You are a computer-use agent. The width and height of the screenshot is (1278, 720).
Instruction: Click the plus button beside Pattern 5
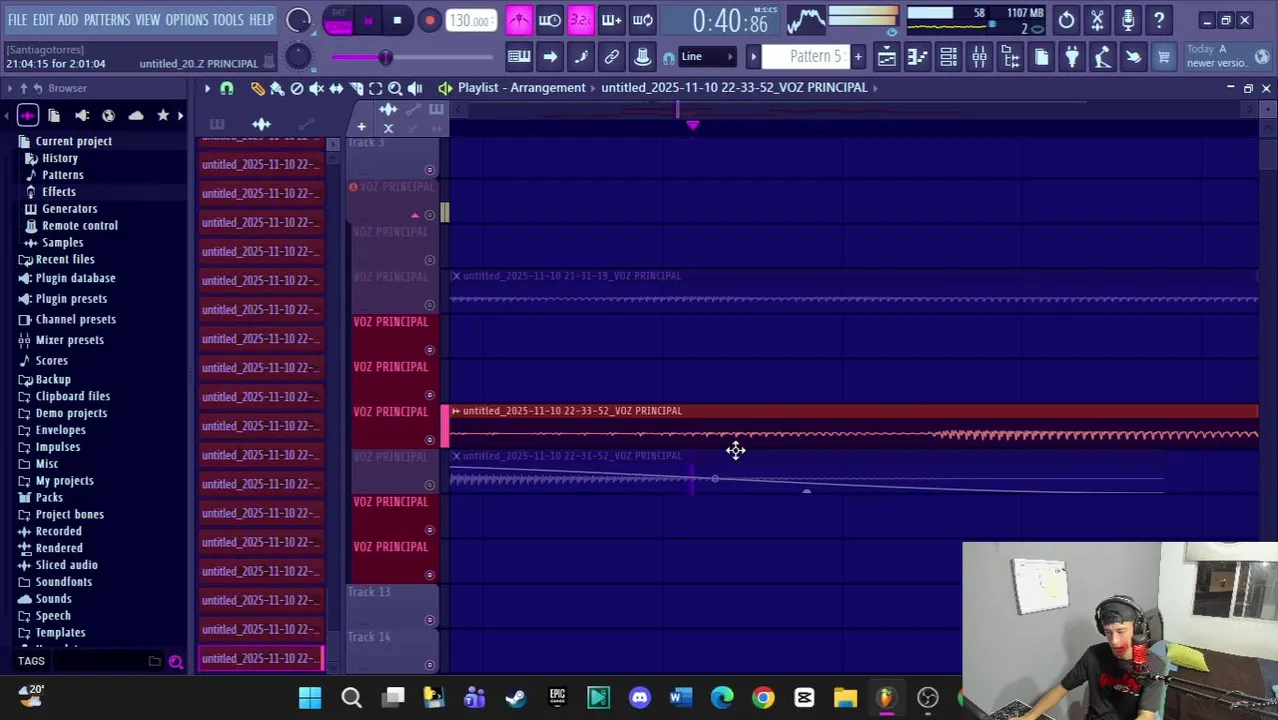[x=857, y=57]
